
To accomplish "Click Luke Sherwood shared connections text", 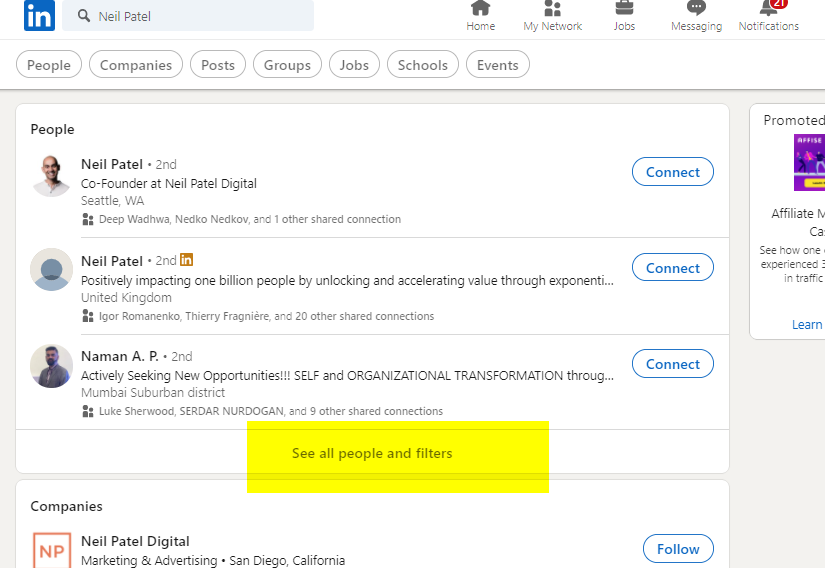I will pyautogui.click(x=271, y=411).
